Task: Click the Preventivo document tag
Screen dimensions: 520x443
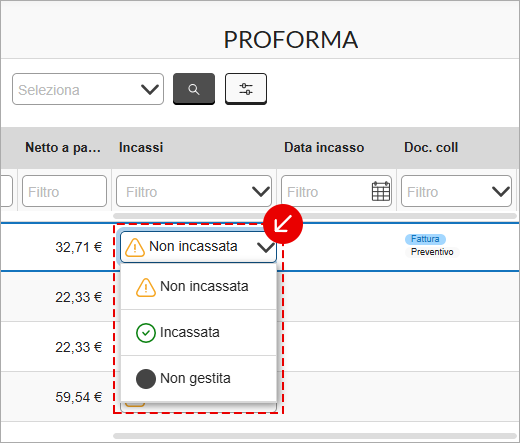Action: click(432, 252)
